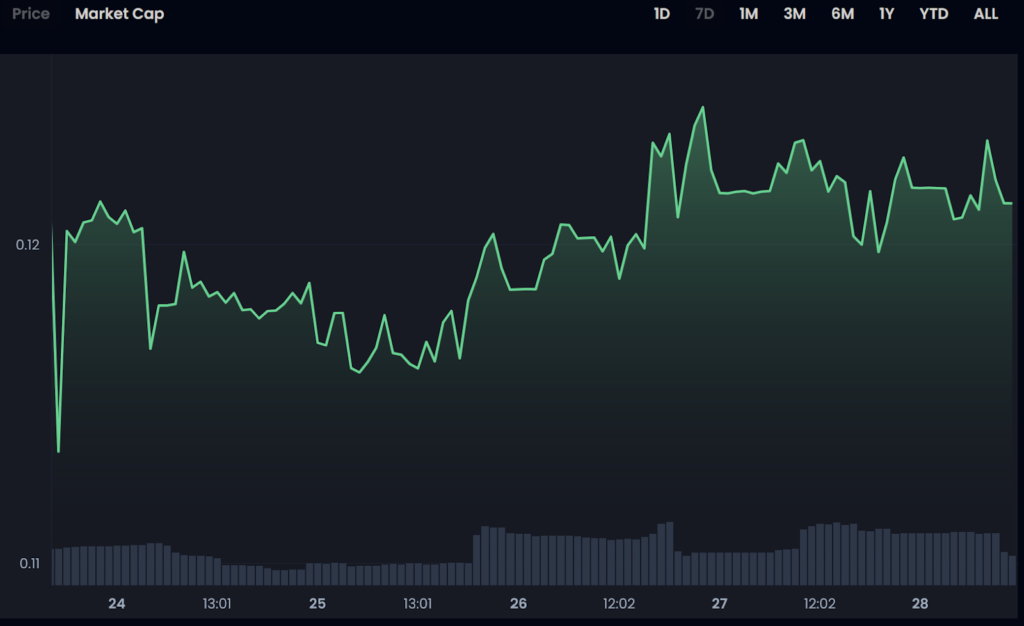Viewport: 1024px width, 626px height.
Task: Choose the 1M time range
Action: coord(748,14)
